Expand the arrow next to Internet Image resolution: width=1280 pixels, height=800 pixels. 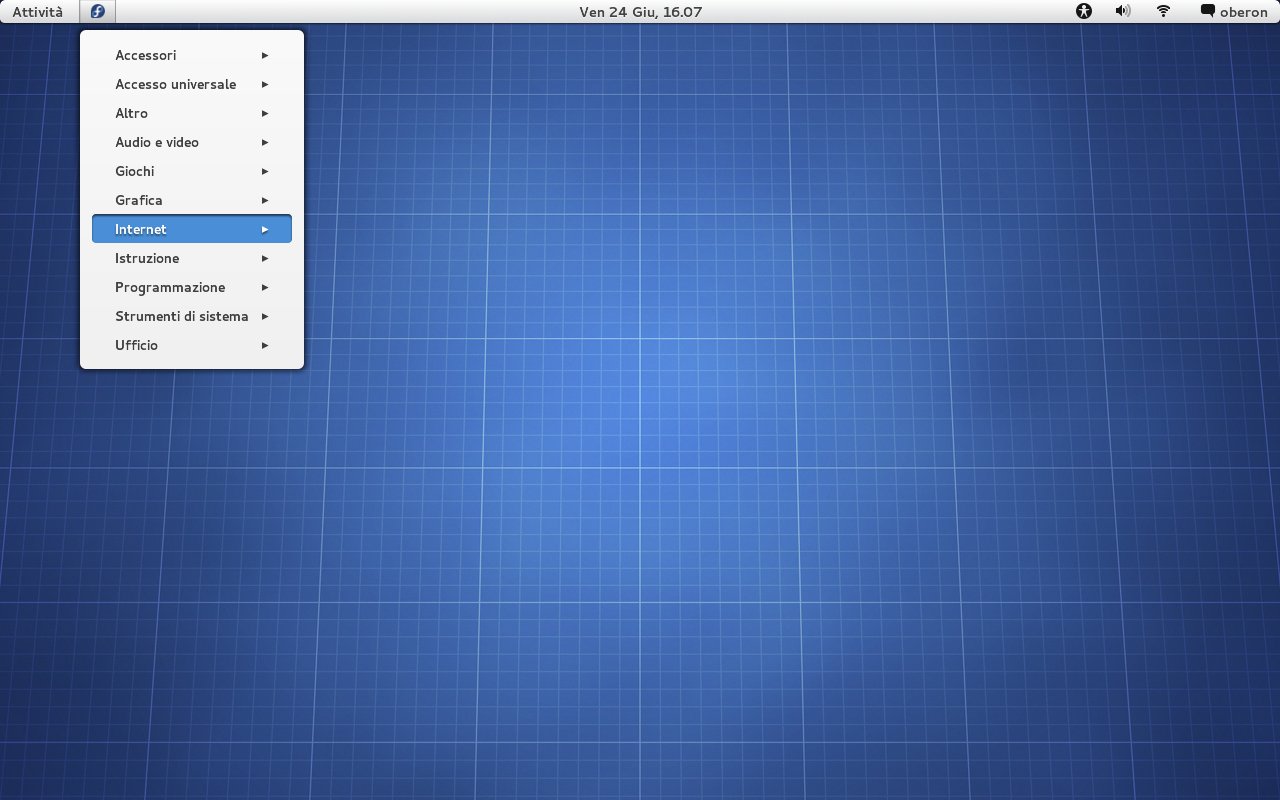[x=265, y=229]
